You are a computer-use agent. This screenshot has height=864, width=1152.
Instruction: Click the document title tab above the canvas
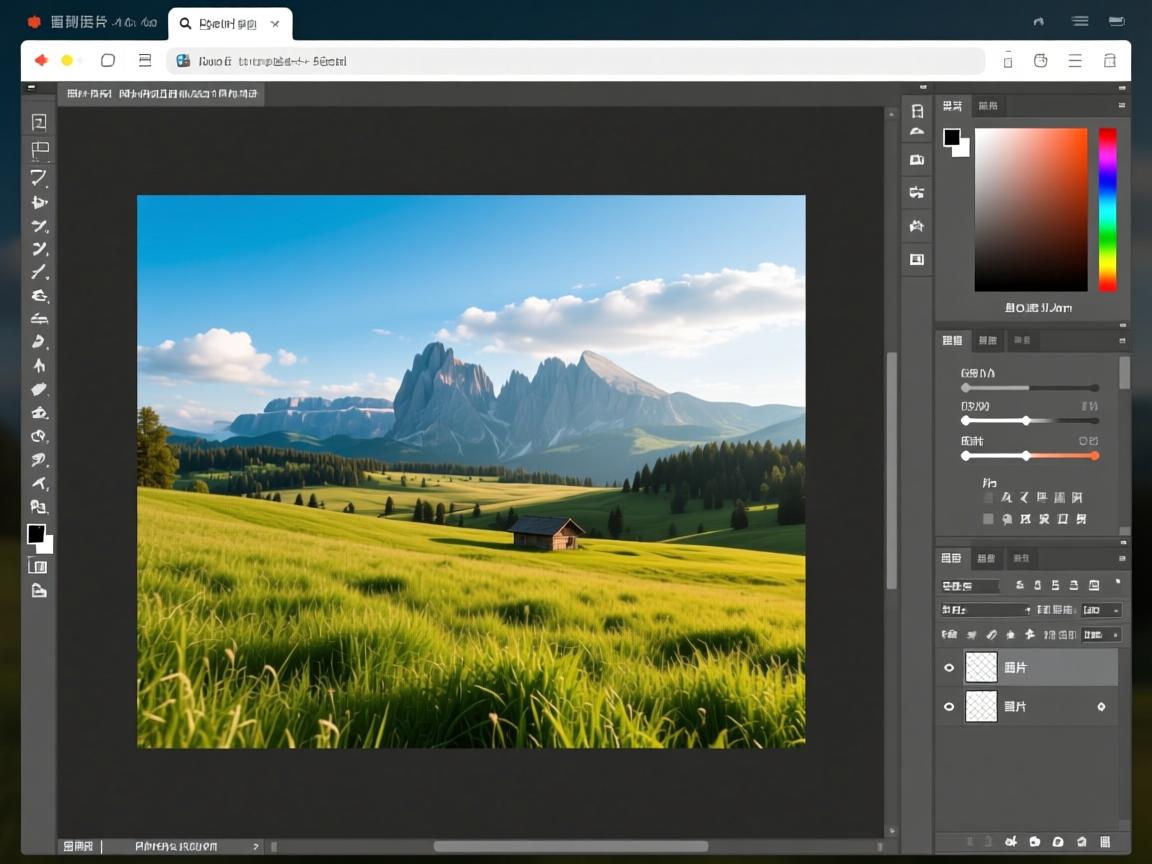click(x=160, y=94)
